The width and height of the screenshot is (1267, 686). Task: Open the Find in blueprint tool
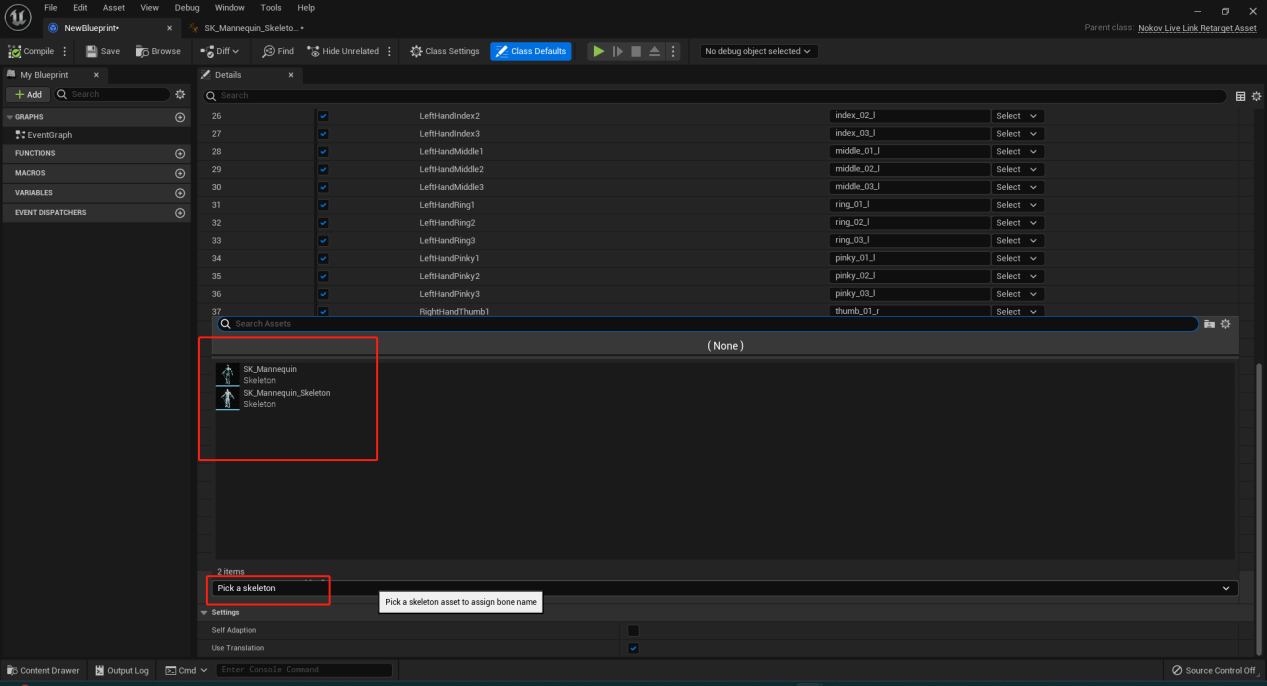[x=269, y=51]
